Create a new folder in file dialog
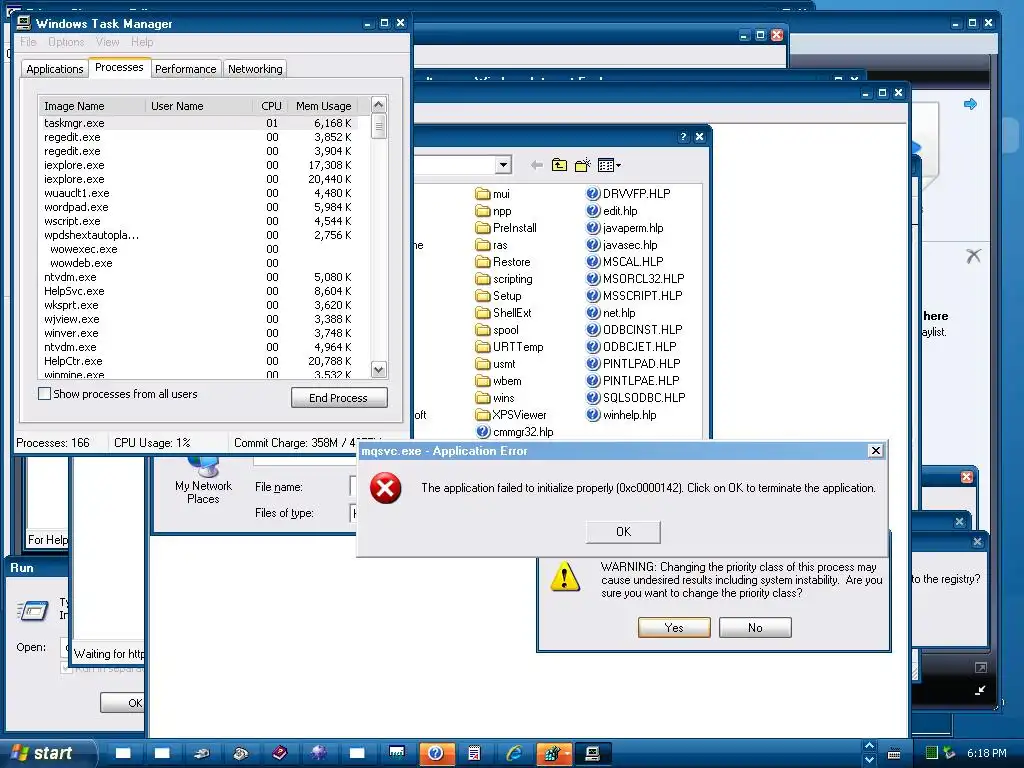The width and height of the screenshot is (1024, 768). [583, 165]
